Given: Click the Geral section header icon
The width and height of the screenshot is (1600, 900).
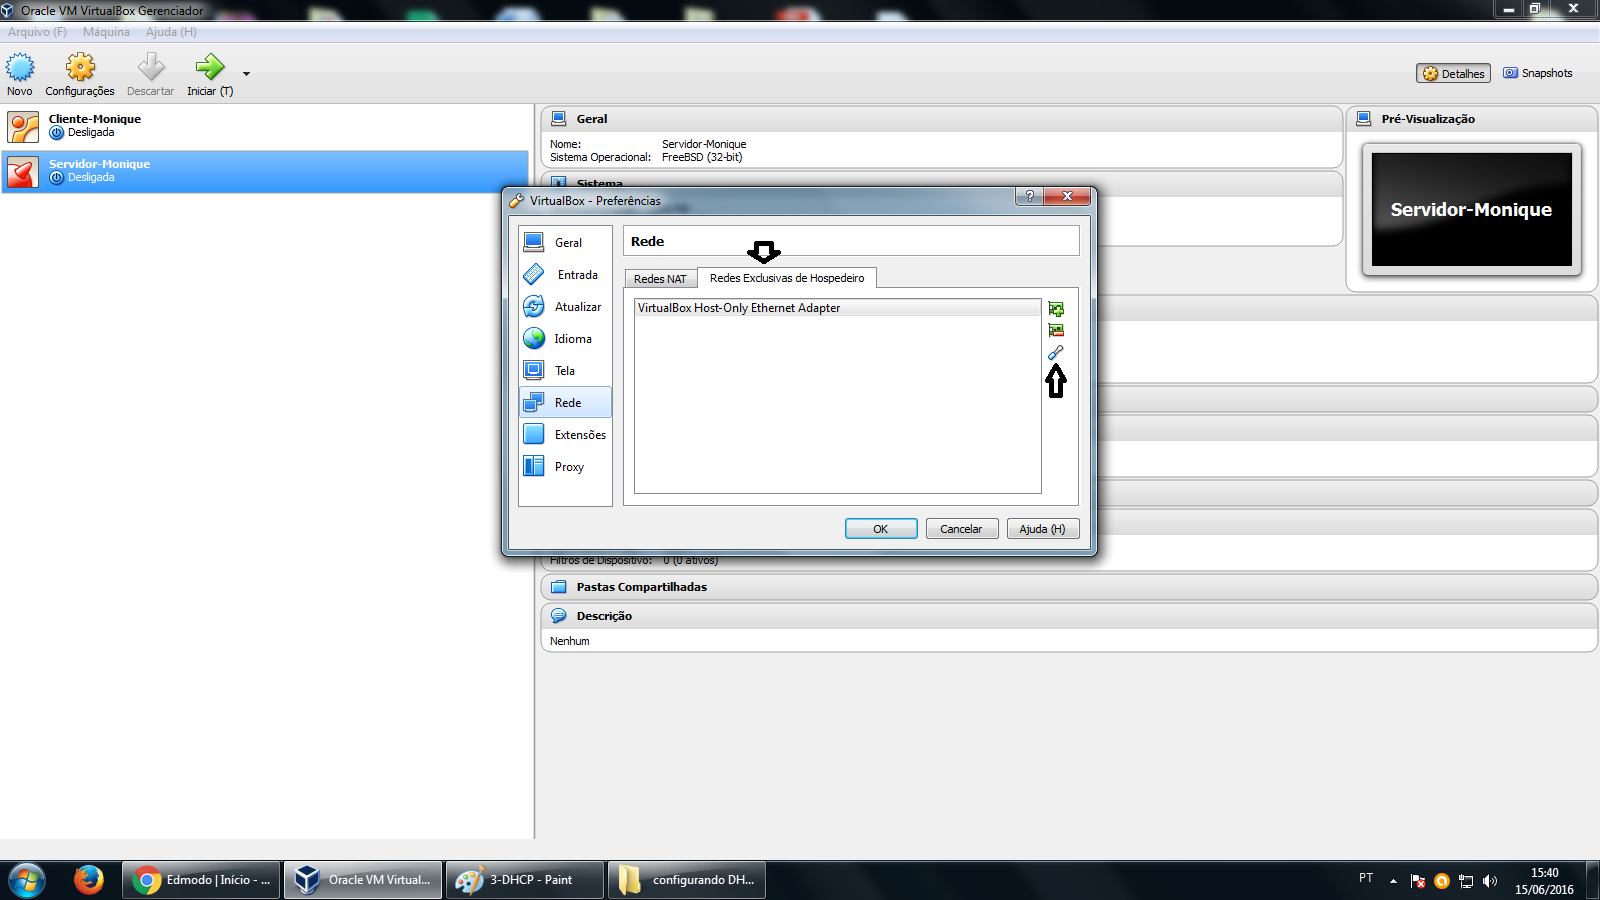Looking at the screenshot, I should [x=559, y=118].
